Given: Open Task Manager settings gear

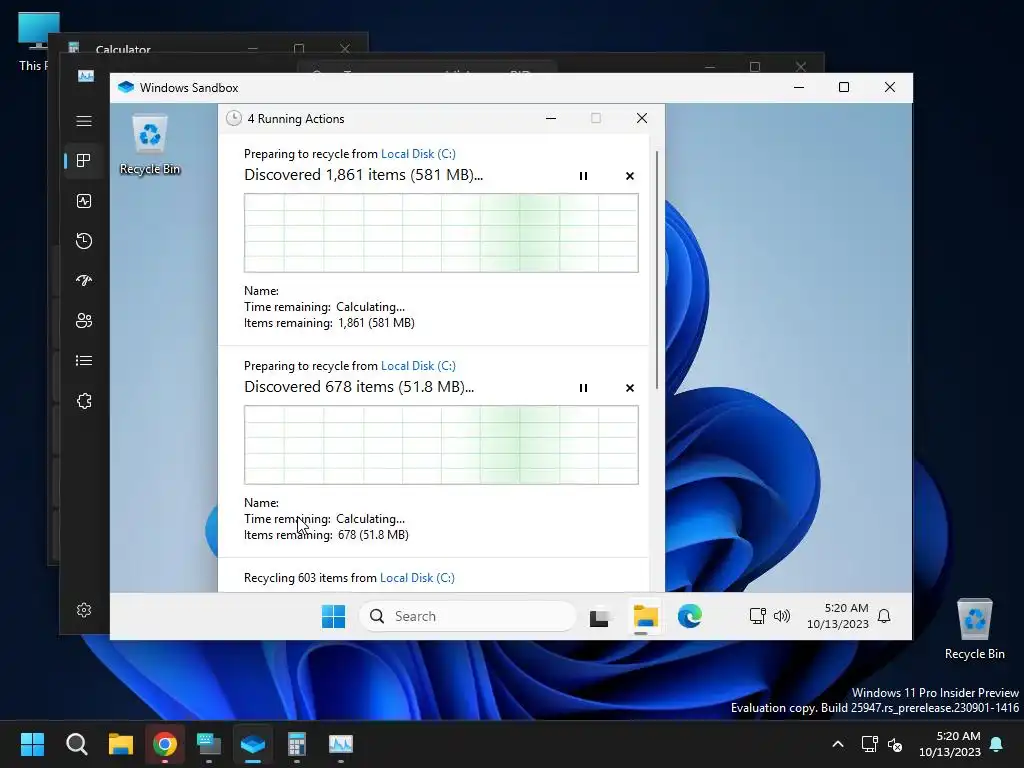Looking at the screenshot, I should [84, 610].
